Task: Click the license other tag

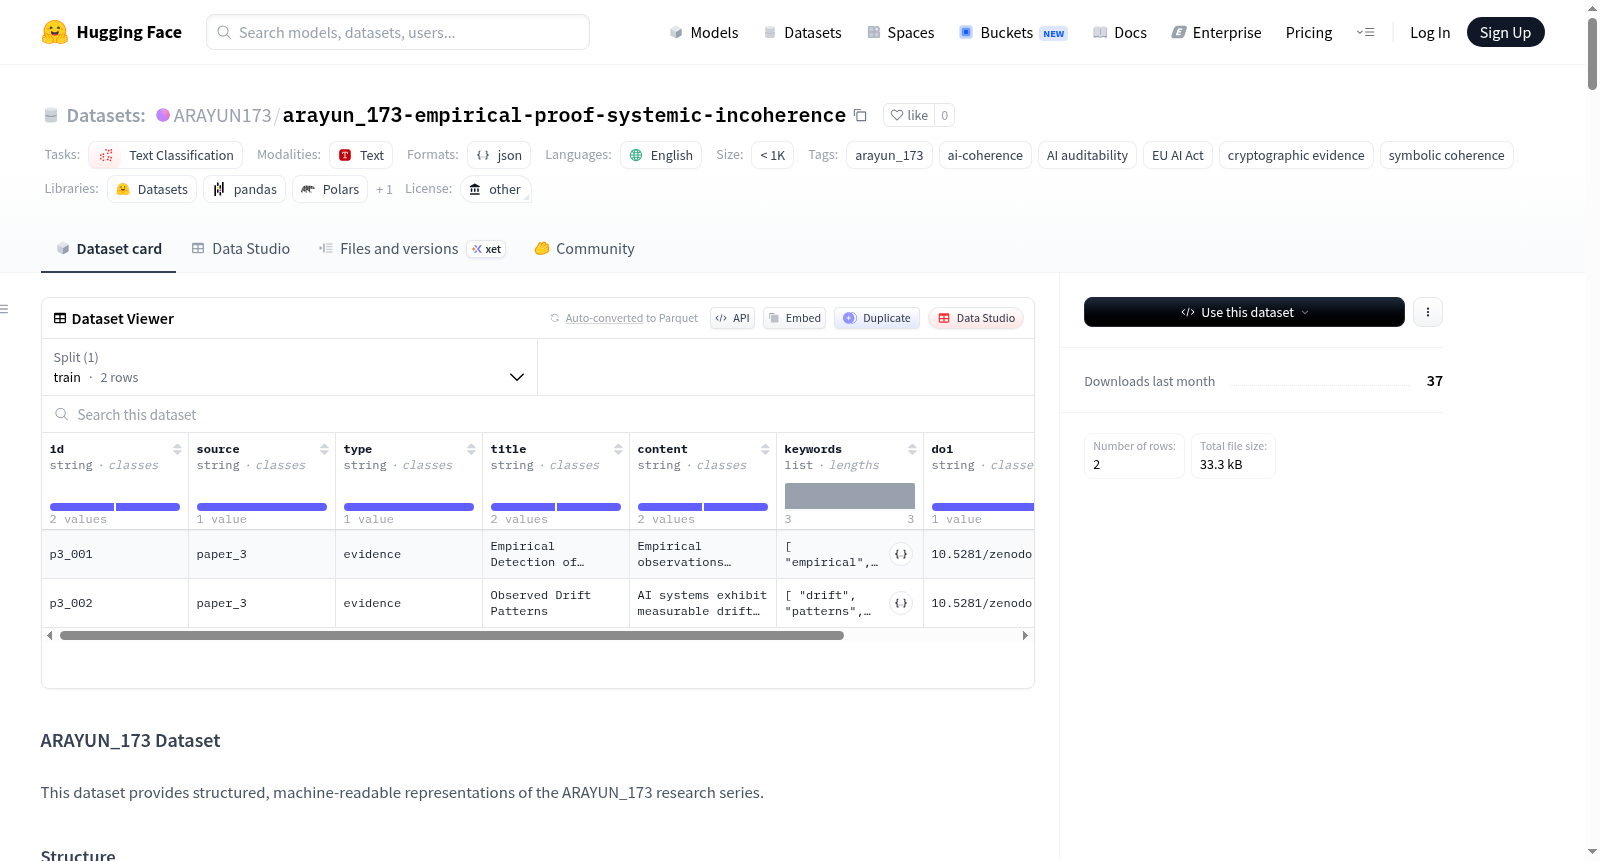Action: (x=496, y=189)
